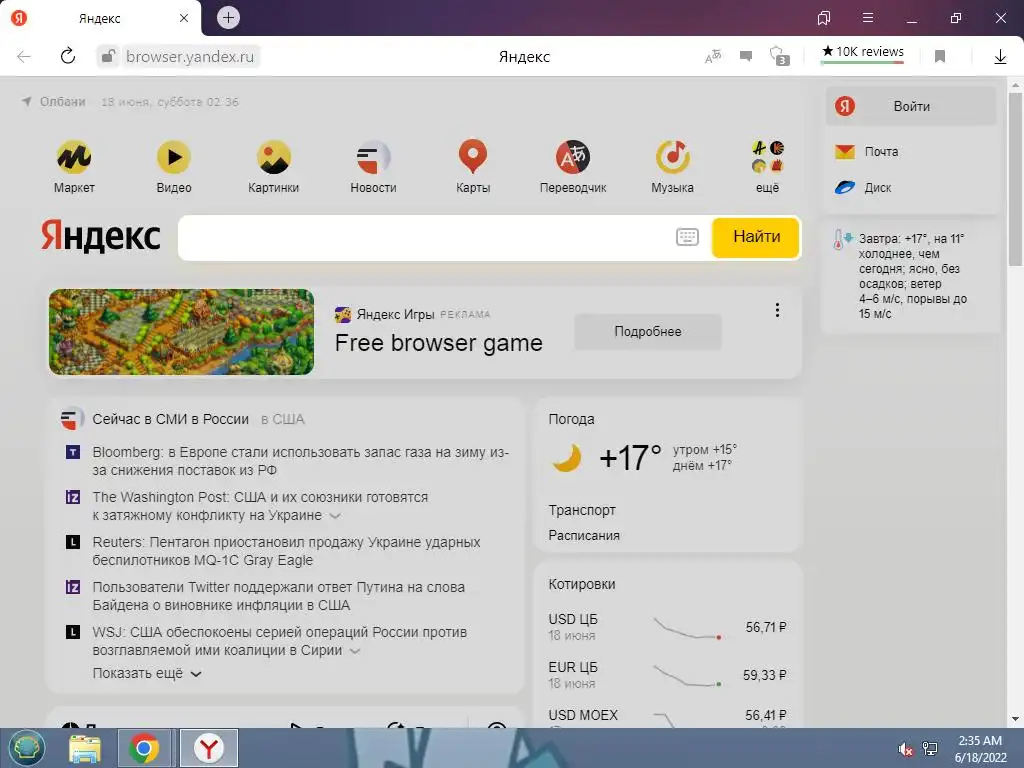
Task: Open the ad options three-dot menu
Action: pyautogui.click(x=777, y=310)
